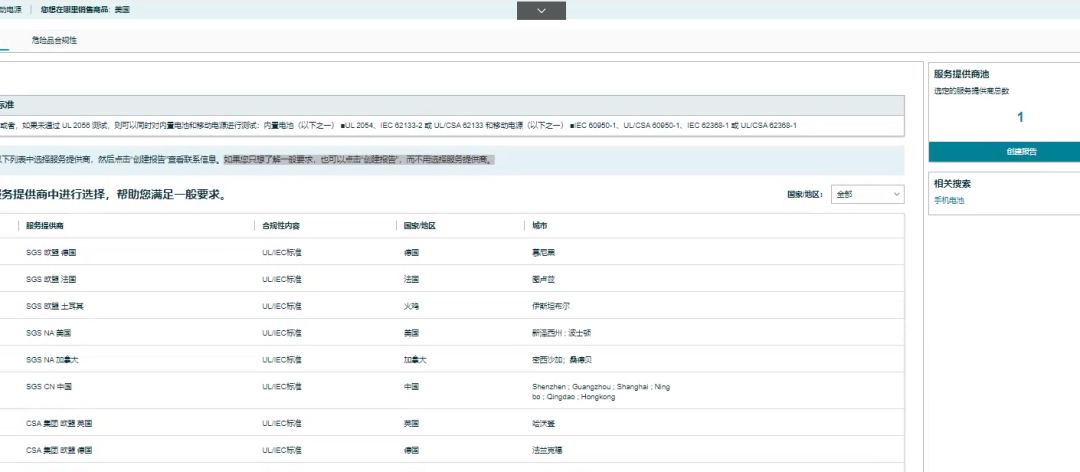The width and height of the screenshot is (1080, 472).
Task: Click the Shenzhen ; Guangzhou cities cell
Action: (x=601, y=391)
